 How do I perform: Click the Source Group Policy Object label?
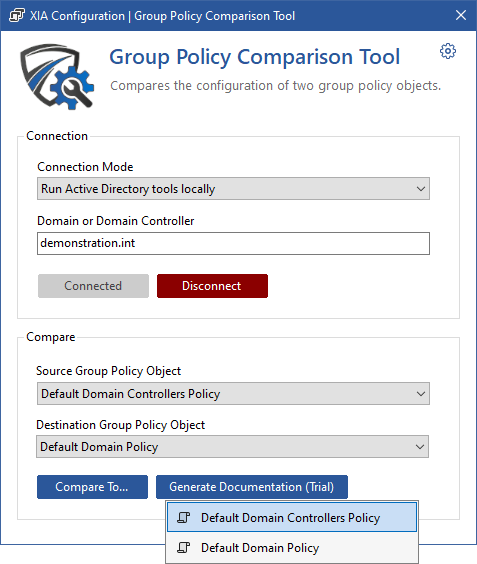[x=108, y=371]
